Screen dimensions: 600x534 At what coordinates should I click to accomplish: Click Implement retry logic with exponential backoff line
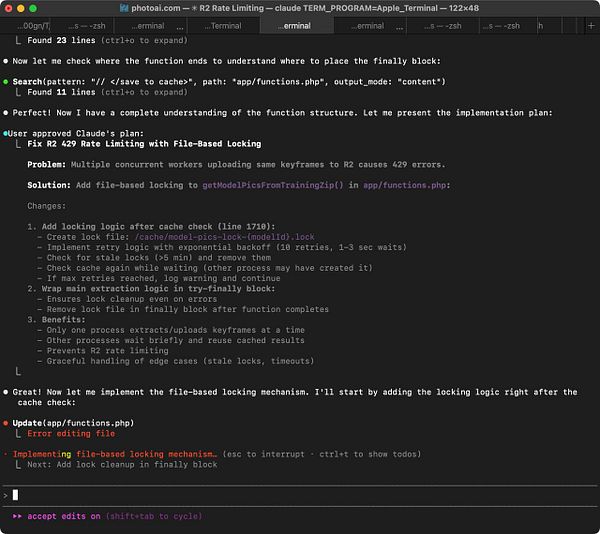coord(222,247)
